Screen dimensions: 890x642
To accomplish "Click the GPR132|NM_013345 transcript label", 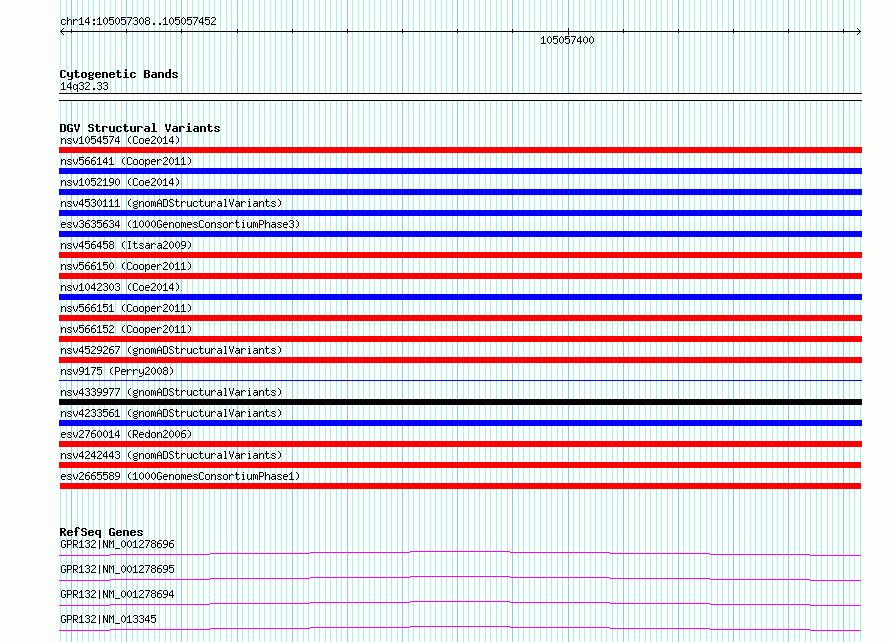I will point(108,619).
